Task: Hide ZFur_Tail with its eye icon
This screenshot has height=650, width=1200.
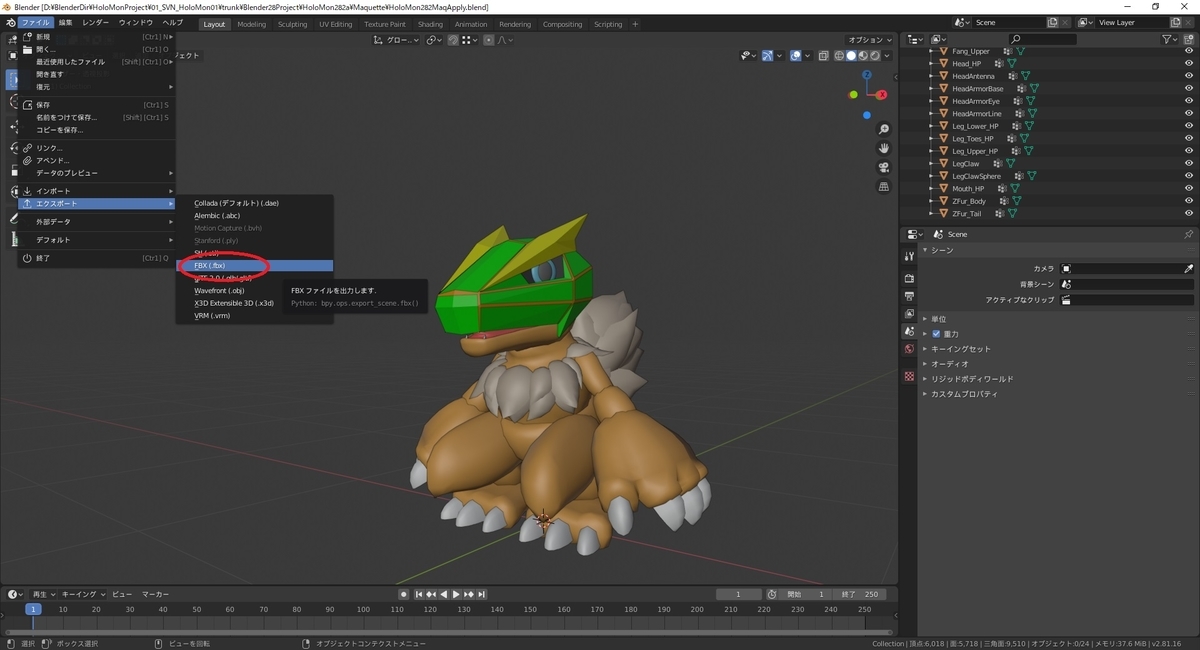Action: (x=1189, y=213)
